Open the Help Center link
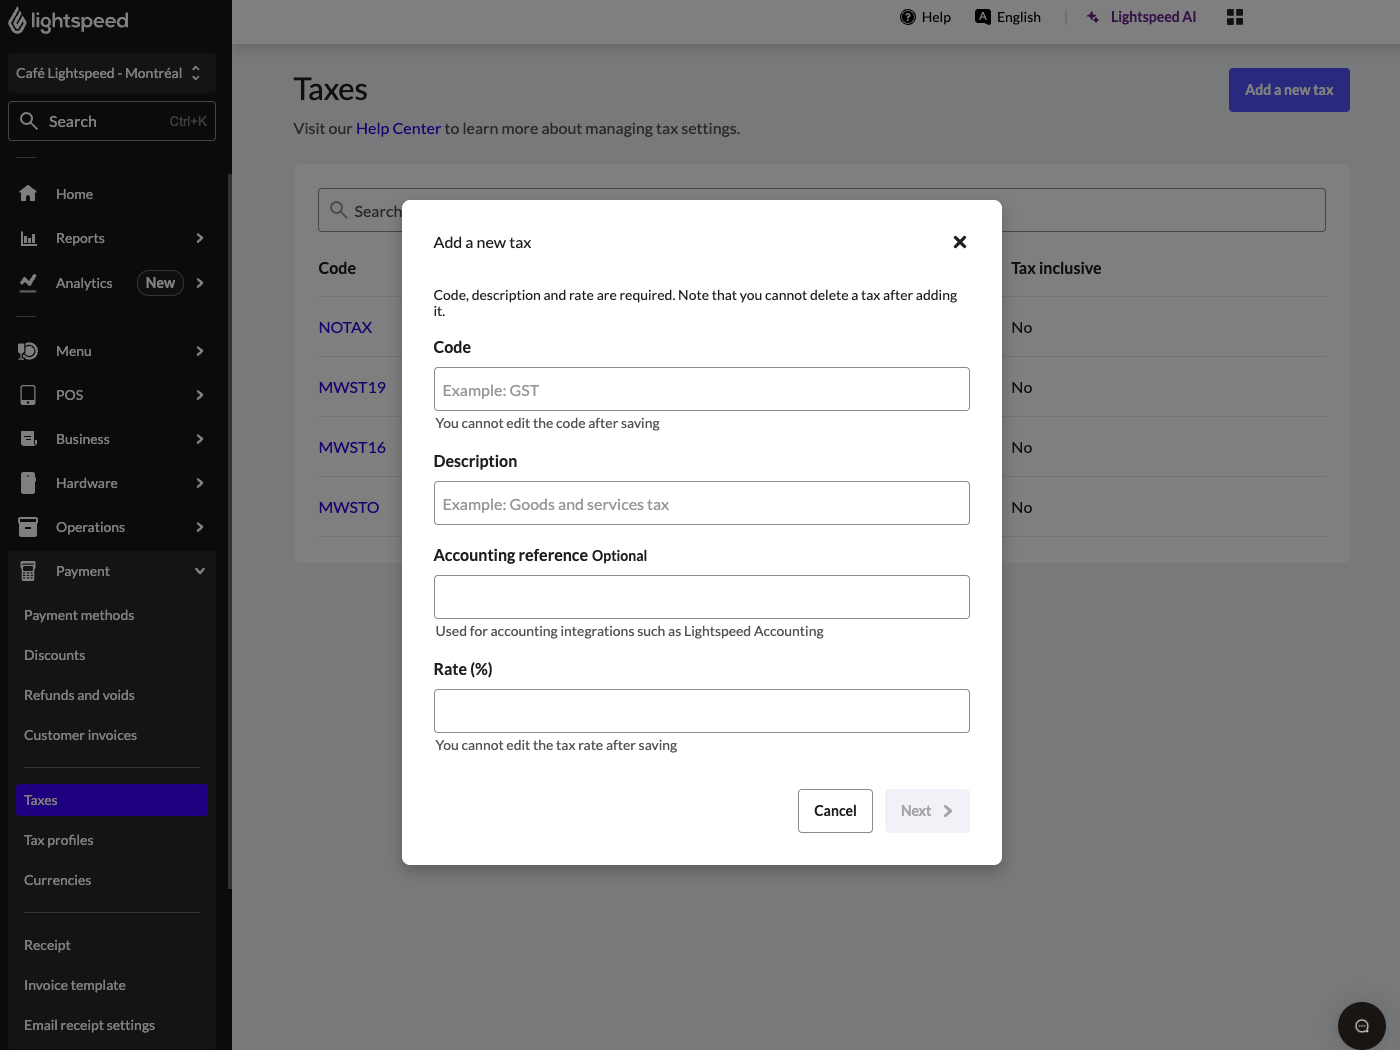The height and width of the screenshot is (1050, 1400). click(398, 128)
